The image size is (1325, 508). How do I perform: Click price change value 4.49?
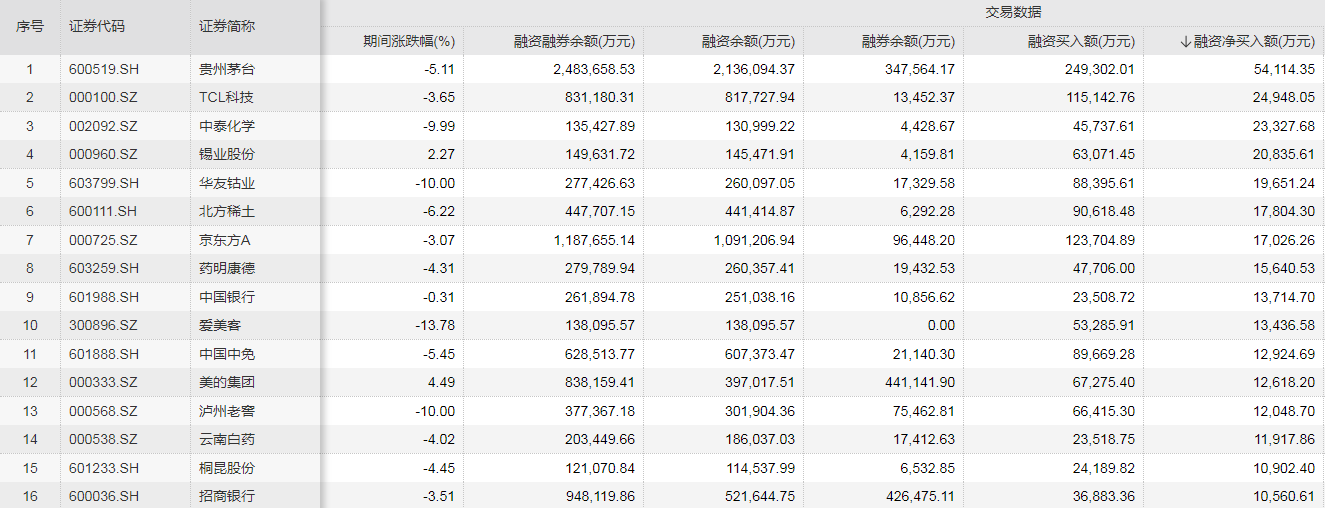442,382
